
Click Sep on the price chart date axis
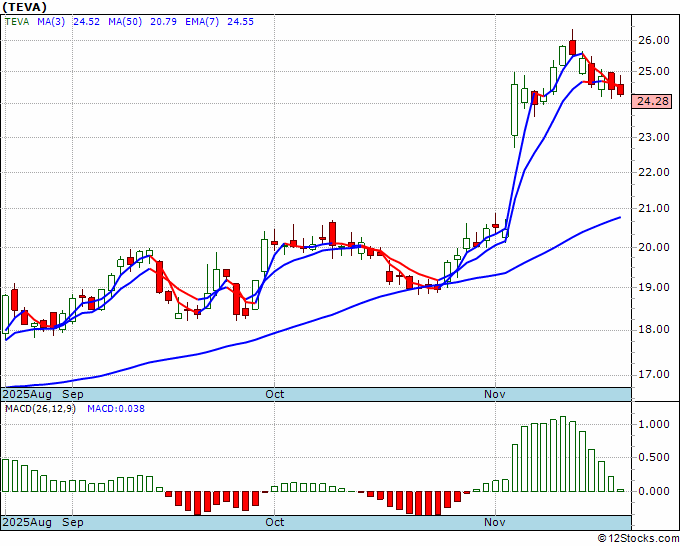click(73, 394)
